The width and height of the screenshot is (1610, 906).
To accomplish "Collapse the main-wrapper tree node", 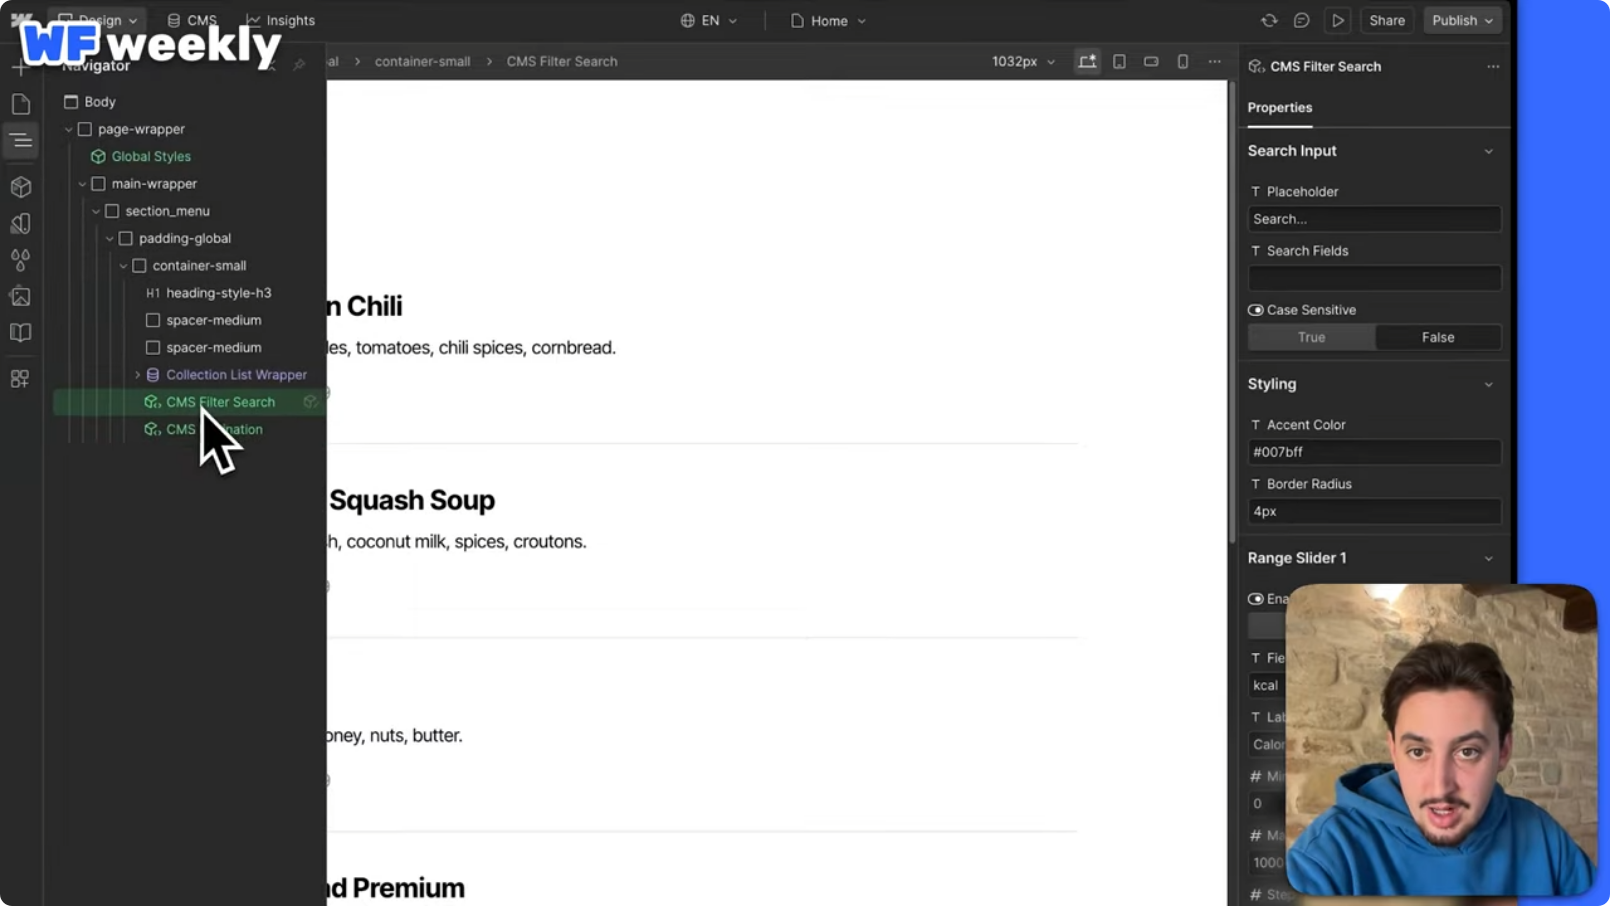I will pyautogui.click(x=82, y=184).
